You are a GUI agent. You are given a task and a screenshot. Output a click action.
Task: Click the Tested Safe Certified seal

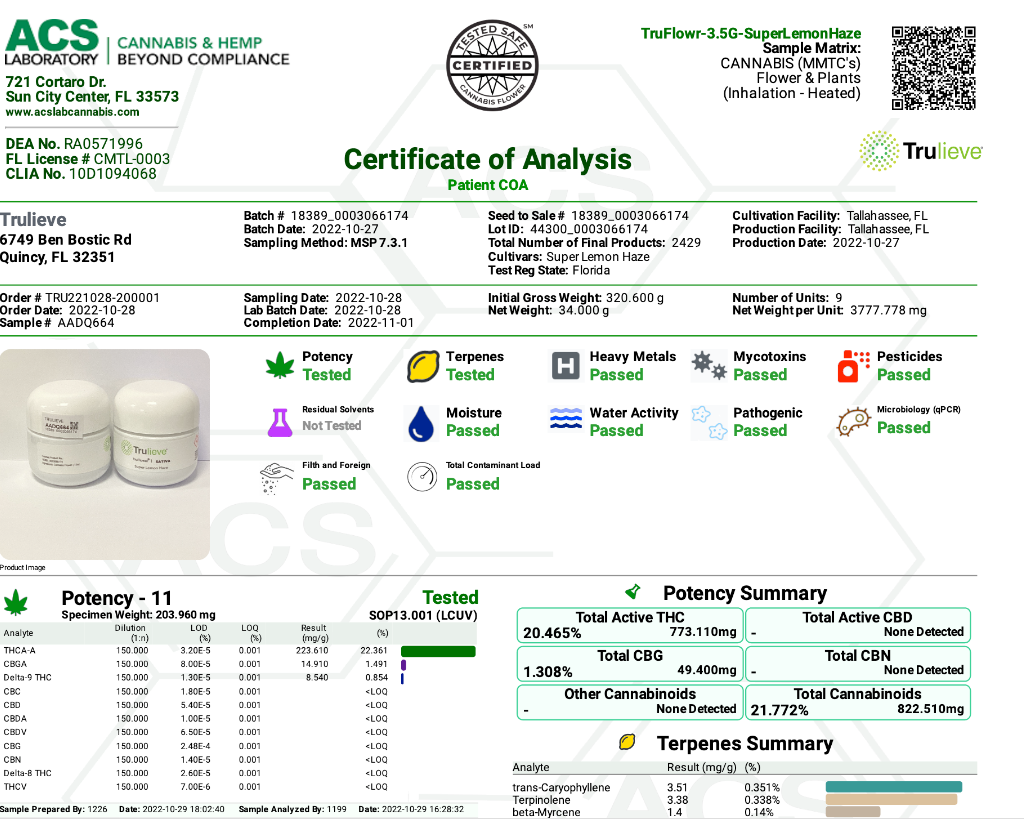(492, 65)
